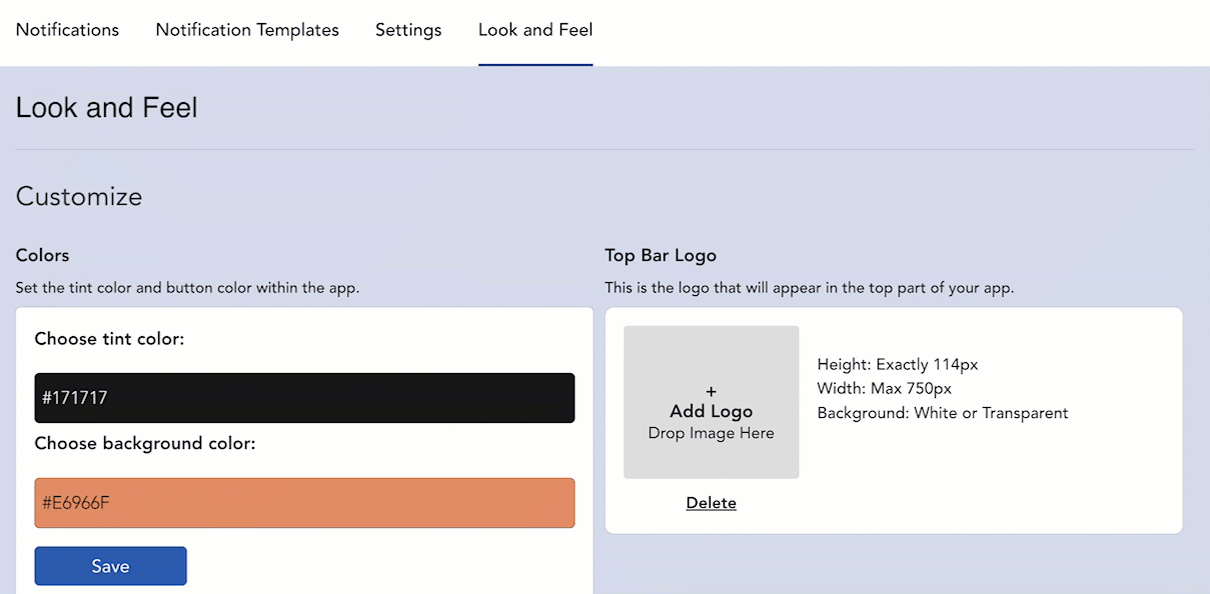Click the 'Look and Feel' page heading
Viewport: 1210px width, 594px height.
click(x=106, y=108)
